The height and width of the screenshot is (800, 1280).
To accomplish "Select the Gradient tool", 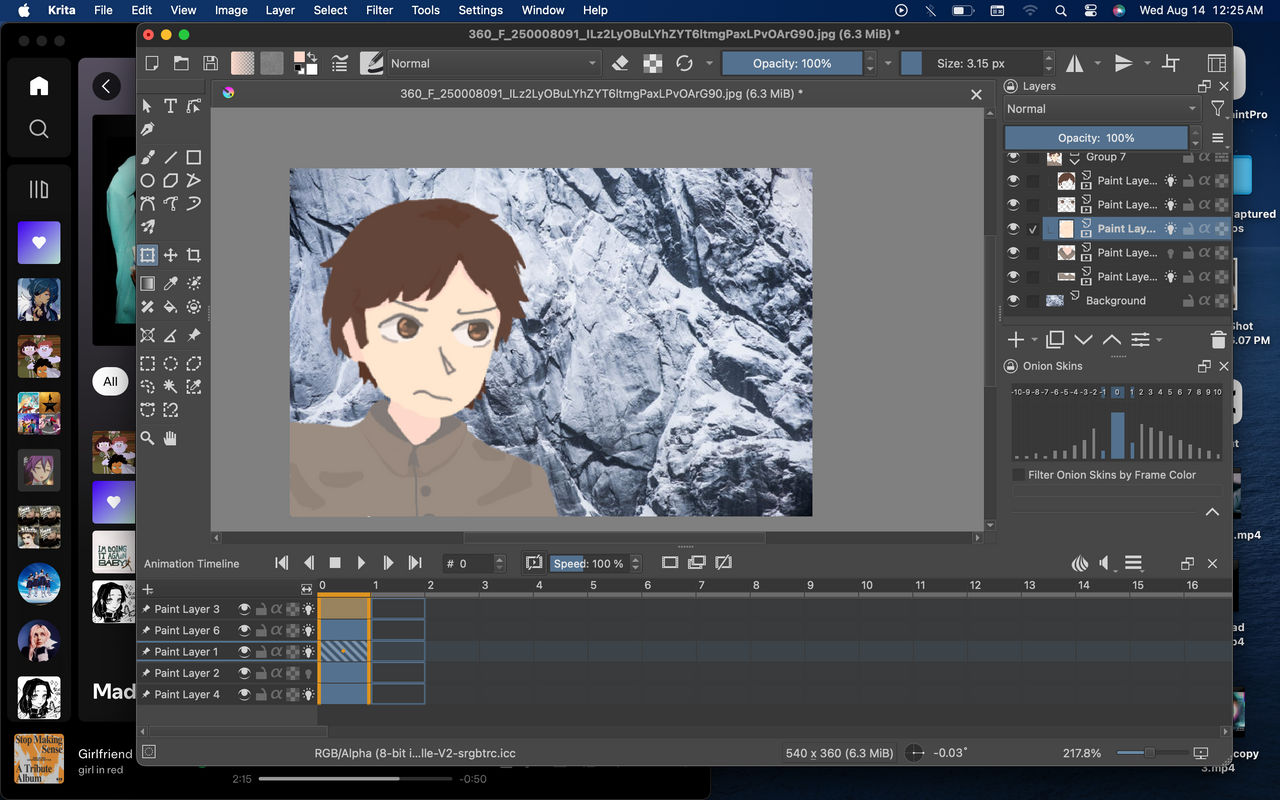I will click(147, 283).
